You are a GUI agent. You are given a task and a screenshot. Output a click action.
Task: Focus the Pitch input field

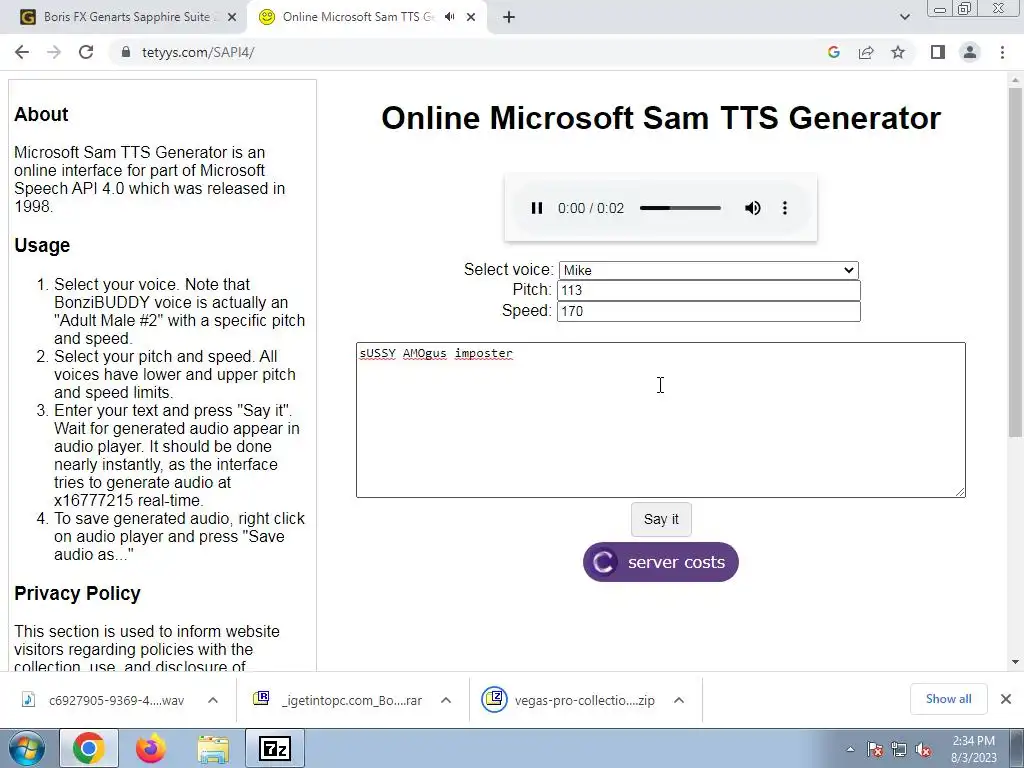coord(709,291)
